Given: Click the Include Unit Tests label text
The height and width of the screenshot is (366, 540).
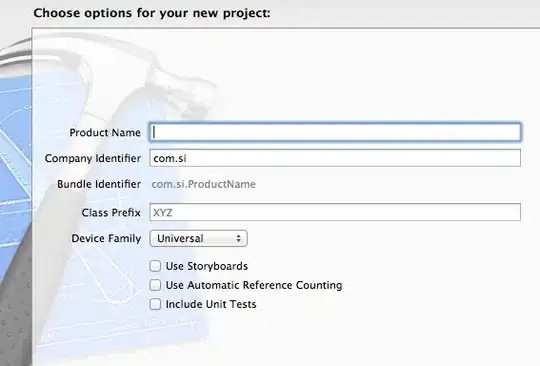Looking at the screenshot, I should (x=211, y=304).
